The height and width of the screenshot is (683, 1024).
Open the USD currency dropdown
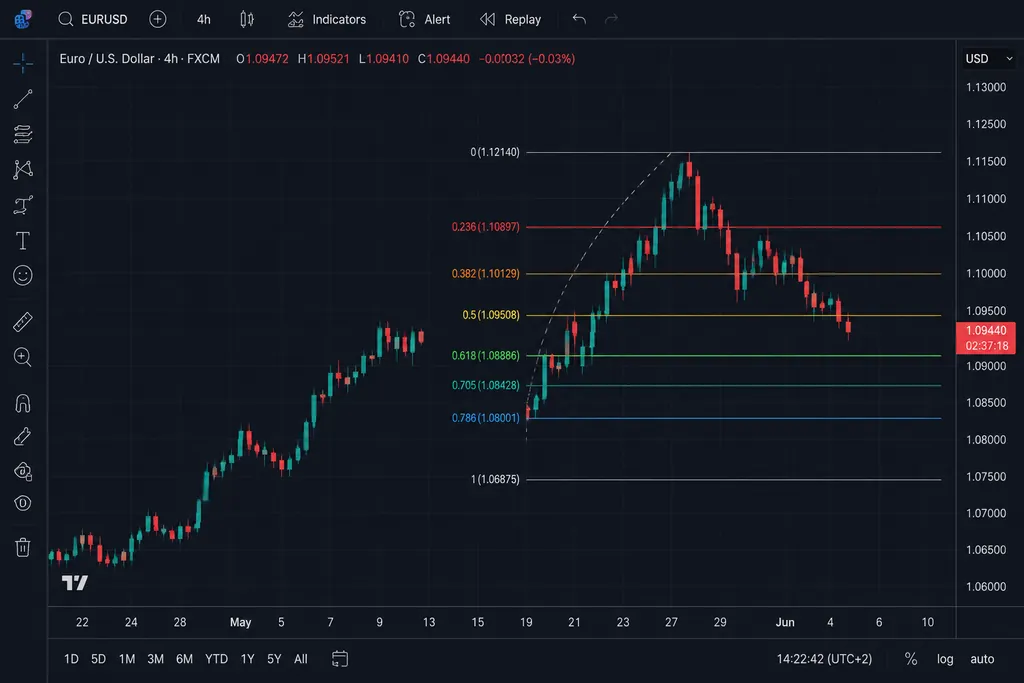pos(989,59)
